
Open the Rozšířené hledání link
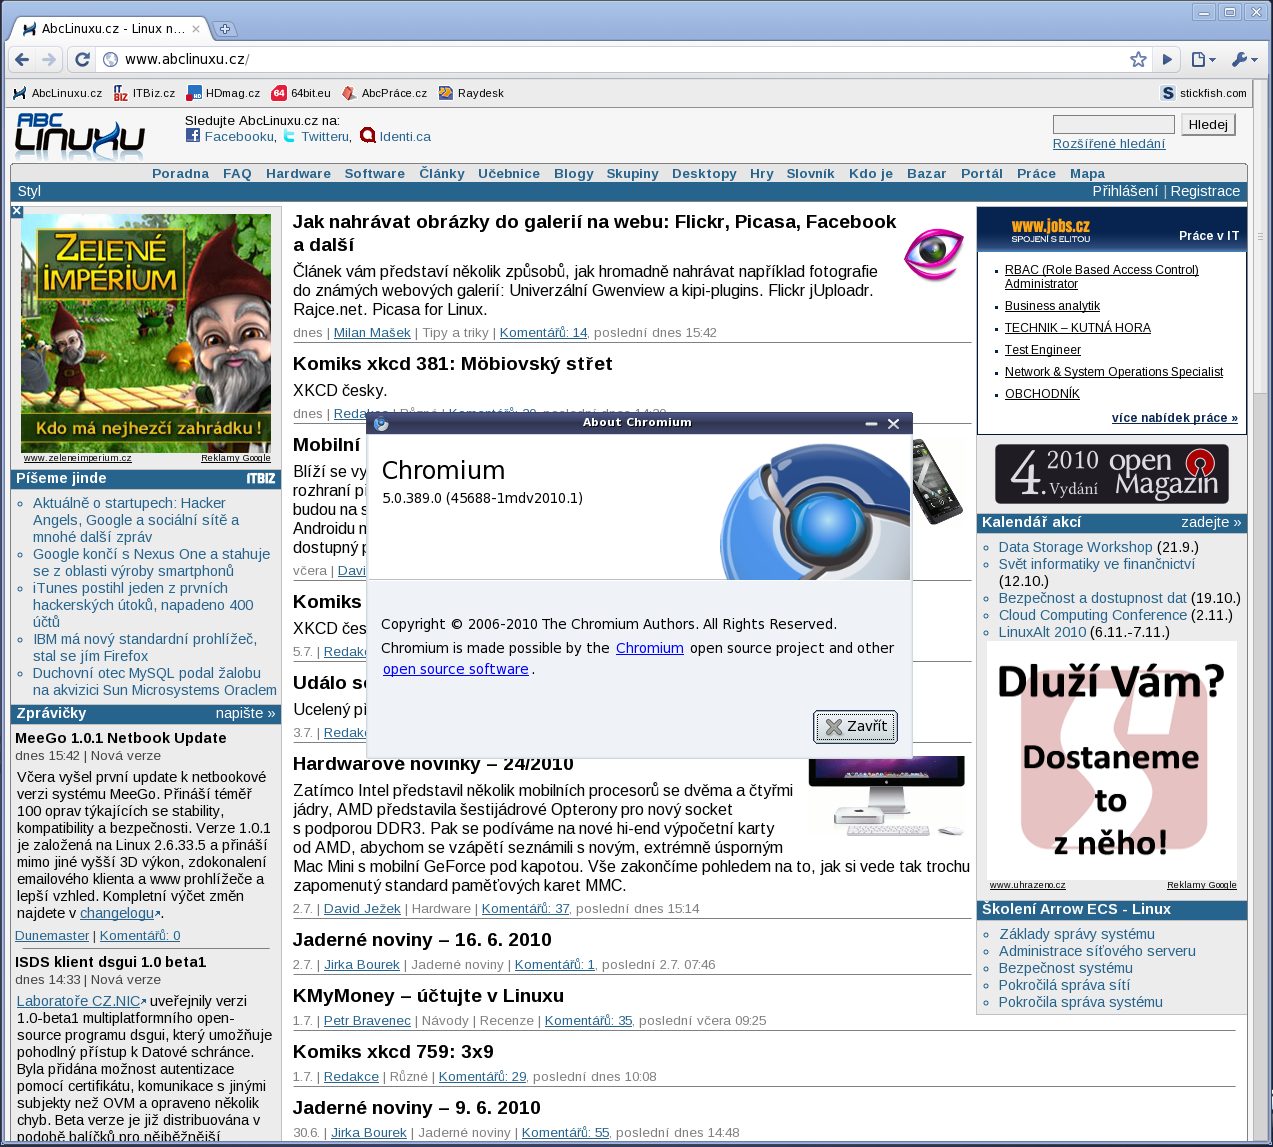tap(1109, 144)
